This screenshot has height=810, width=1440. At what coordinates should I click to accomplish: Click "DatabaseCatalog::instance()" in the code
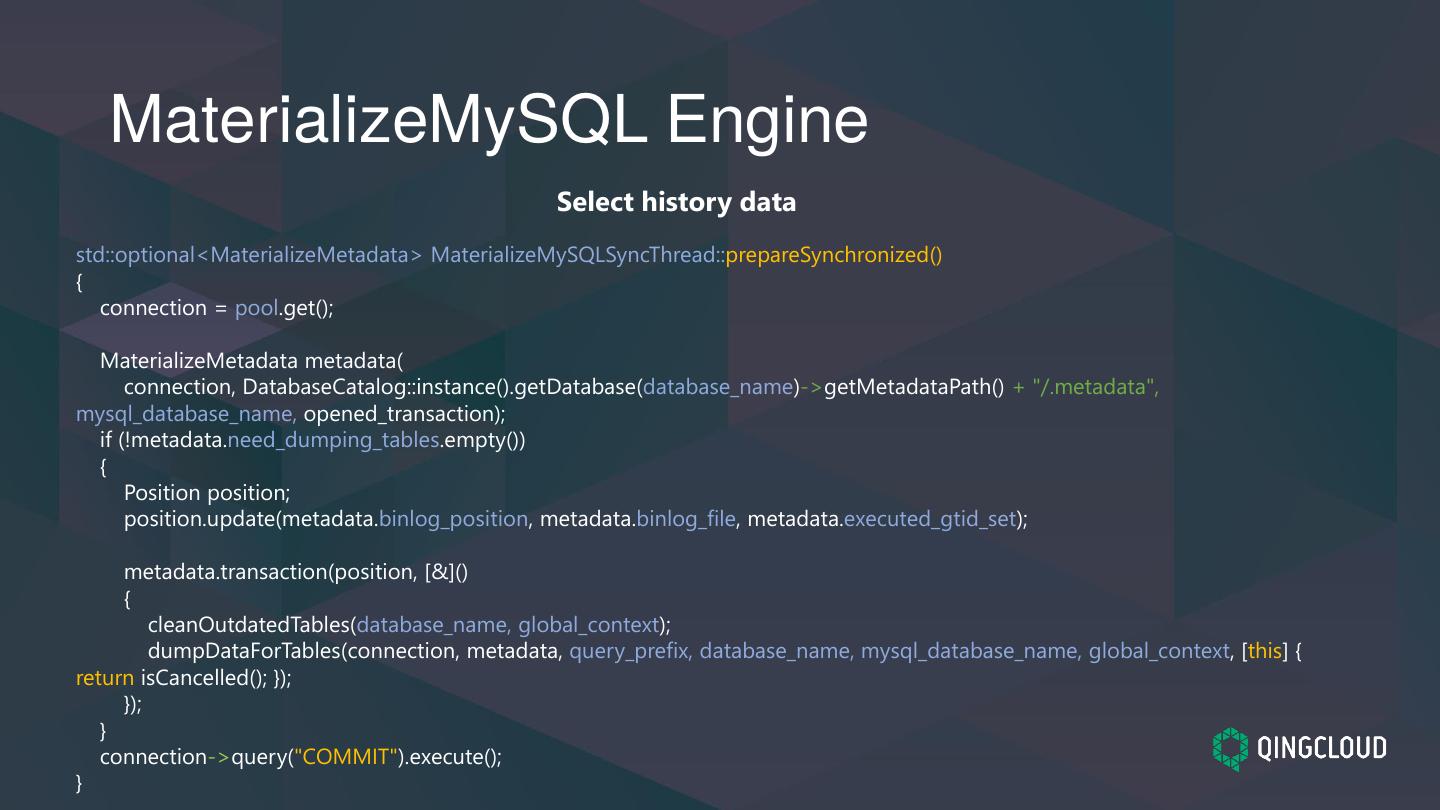[x=375, y=387]
